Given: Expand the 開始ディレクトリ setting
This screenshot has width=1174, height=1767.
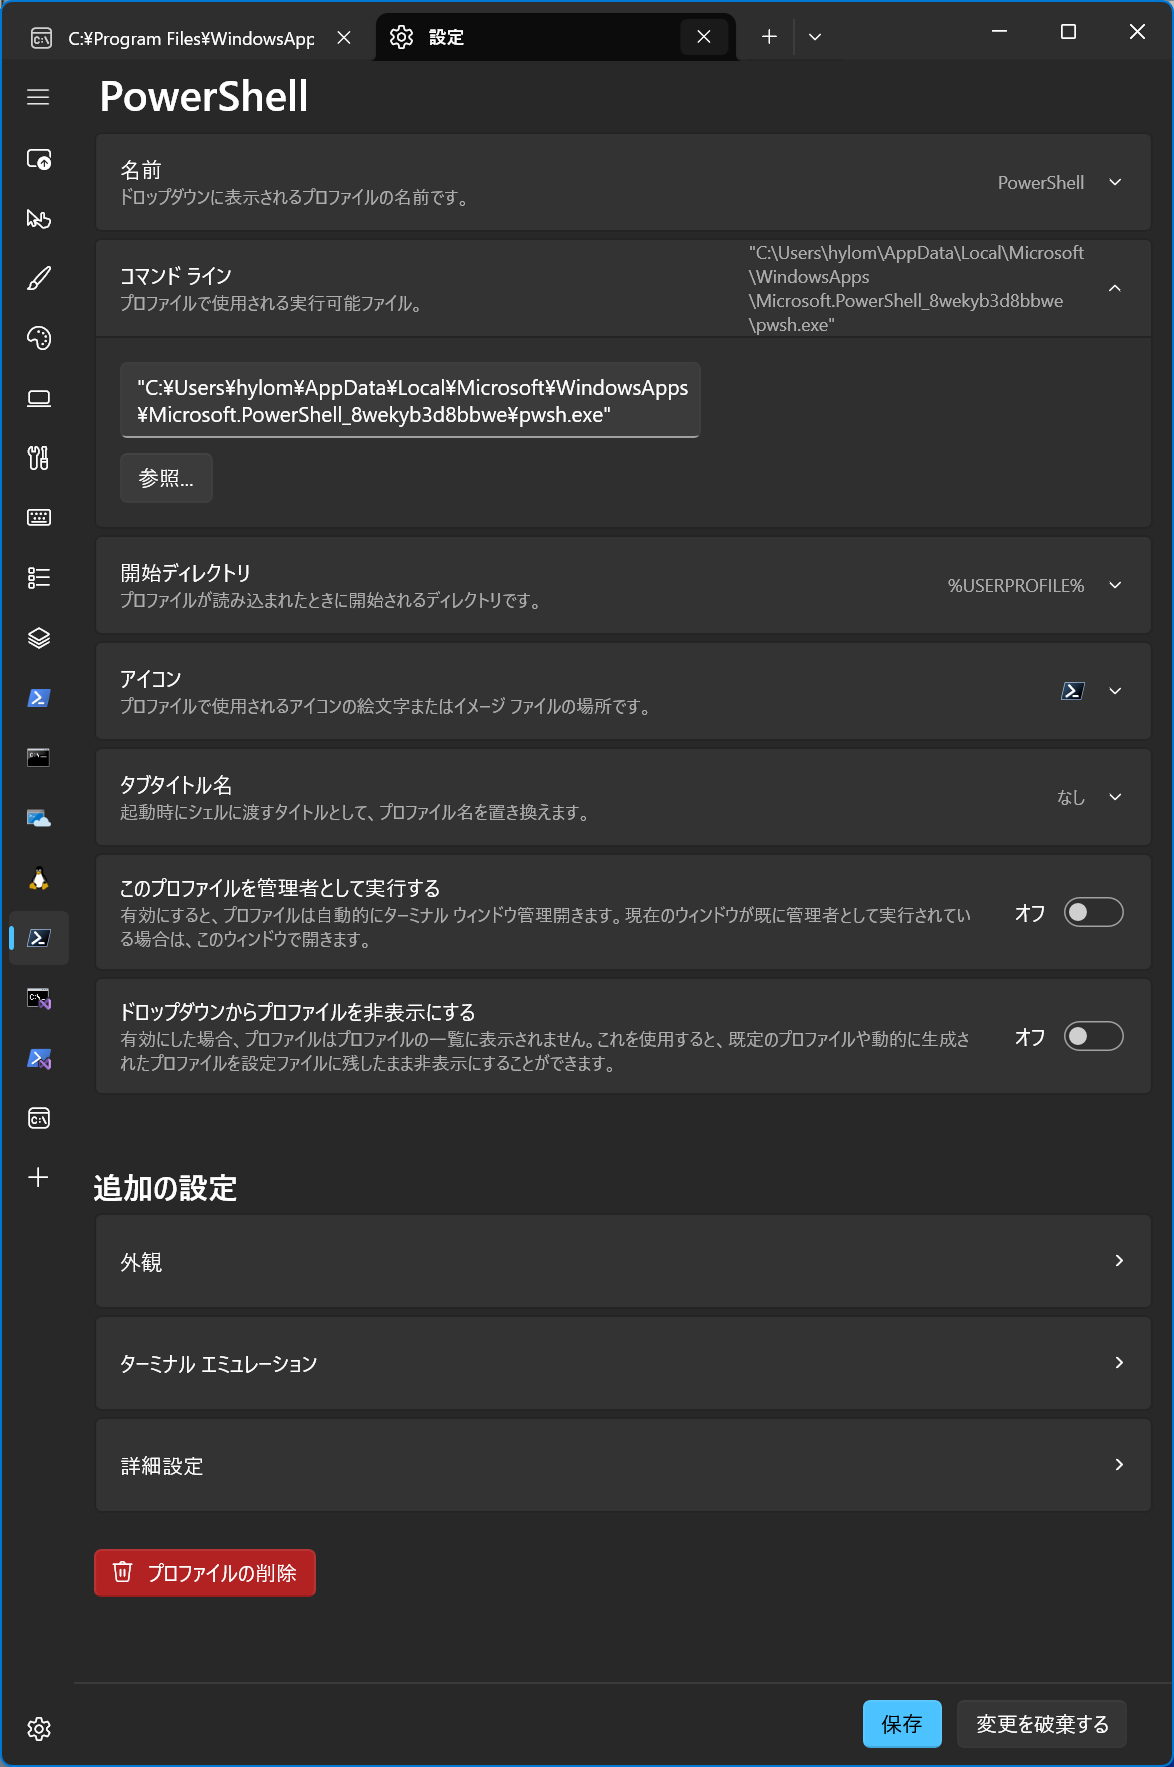Looking at the screenshot, I should click(x=623, y=585).
